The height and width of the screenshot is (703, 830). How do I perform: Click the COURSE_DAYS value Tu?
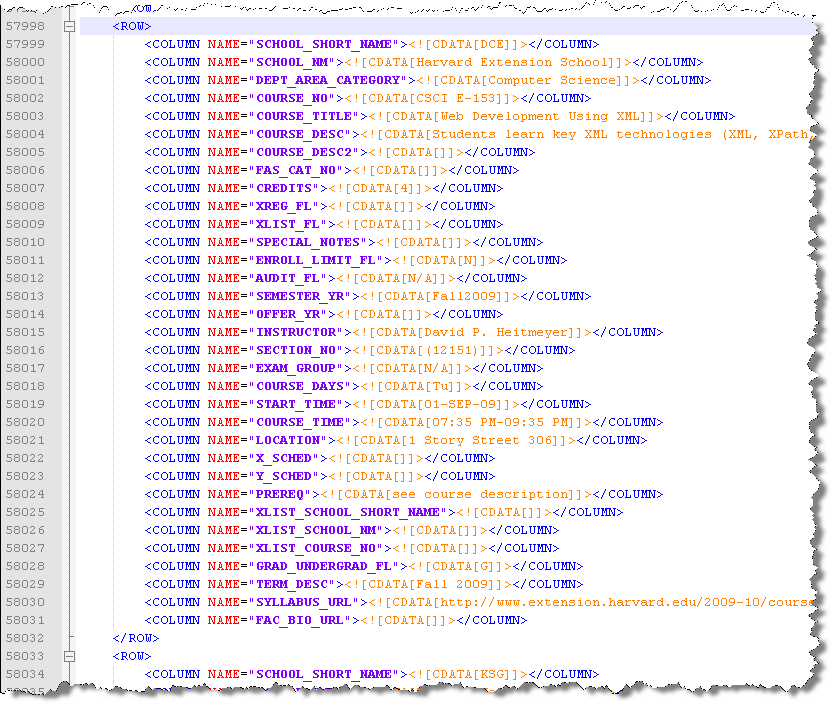(441, 386)
